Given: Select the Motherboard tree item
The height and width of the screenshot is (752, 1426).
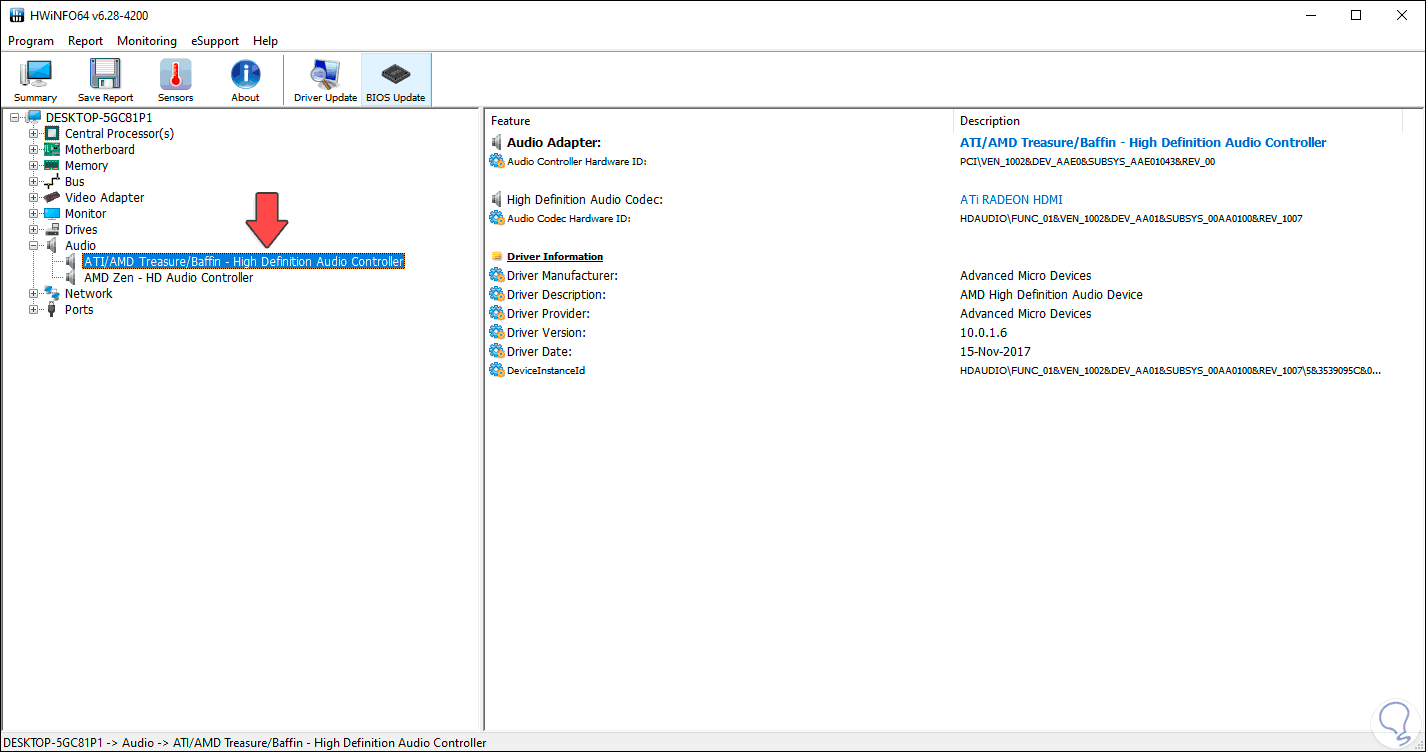Looking at the screenshot, I should tap(100, 150).
